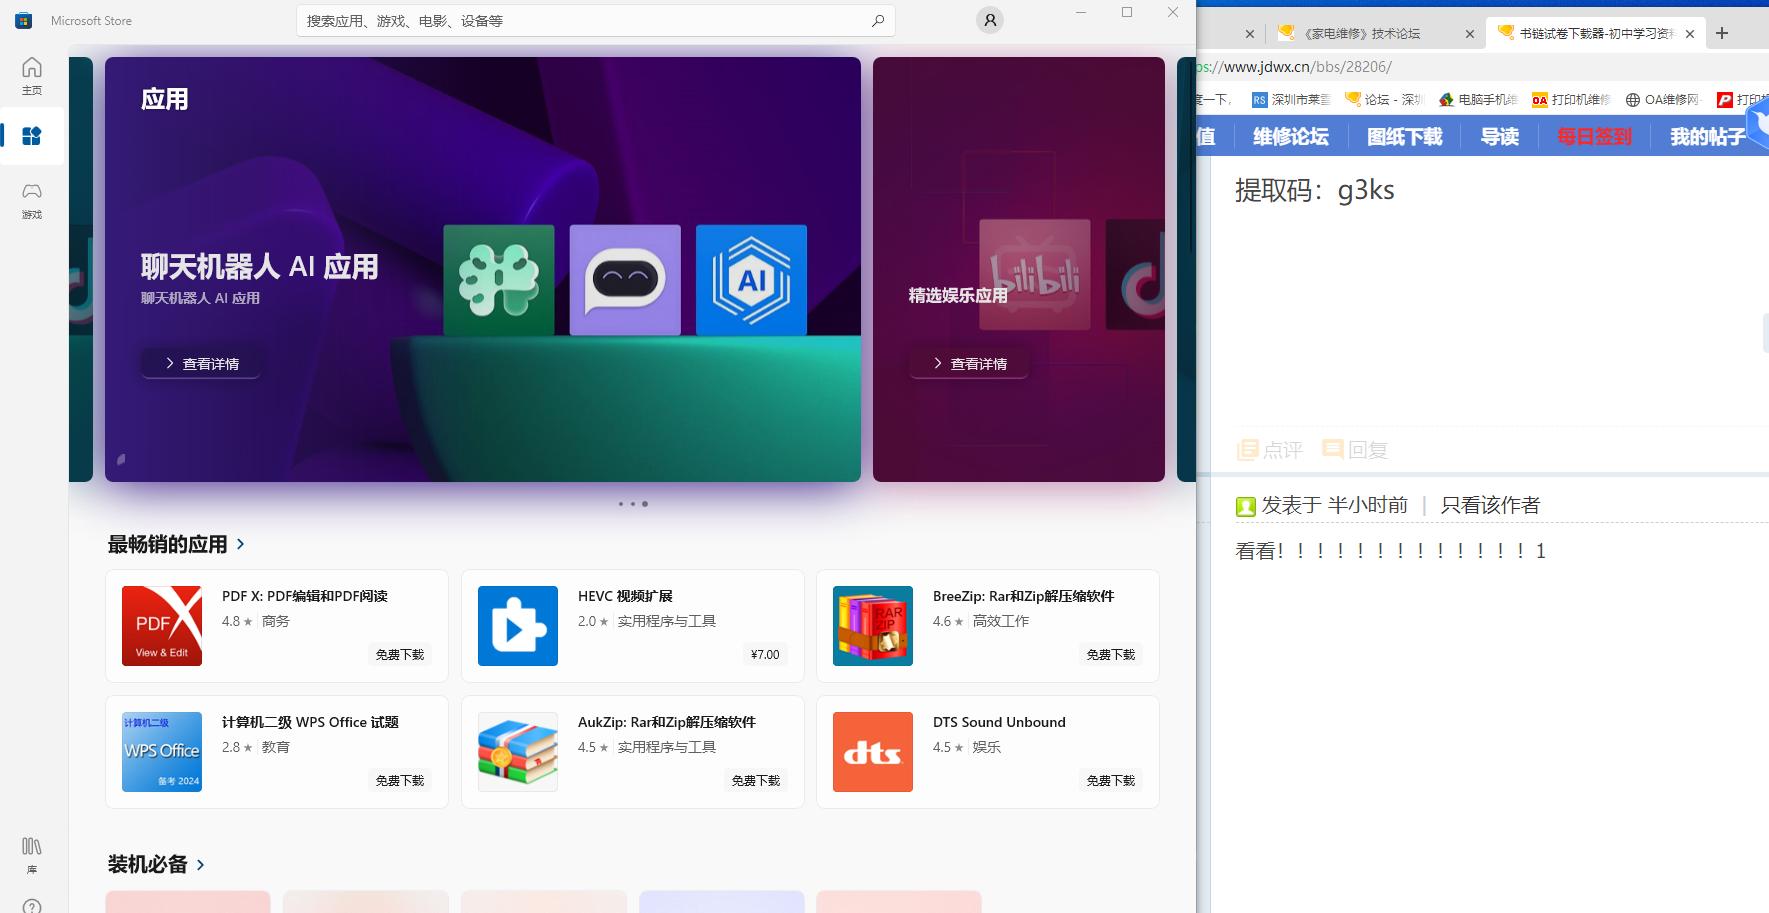
Task: Click the 发表于 半小时前 timestamp
Action: pyautogui.click(x=1334, y=506)
